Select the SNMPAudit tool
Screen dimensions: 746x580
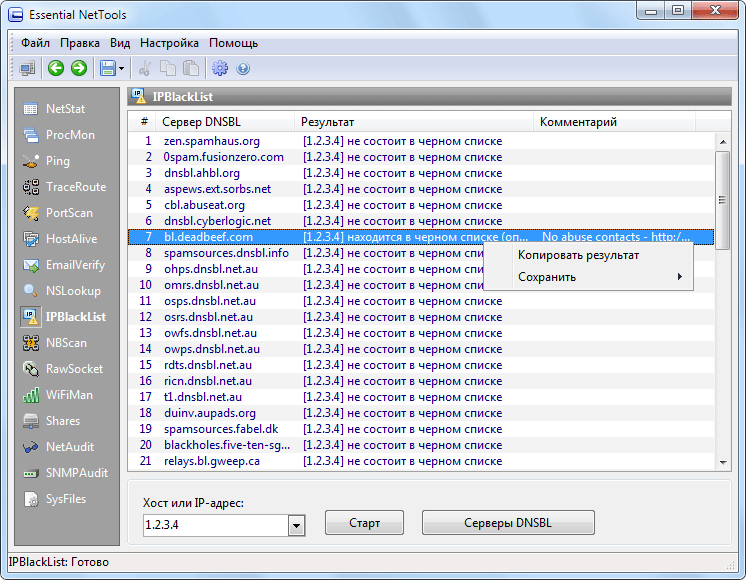(x=66, y=473)
